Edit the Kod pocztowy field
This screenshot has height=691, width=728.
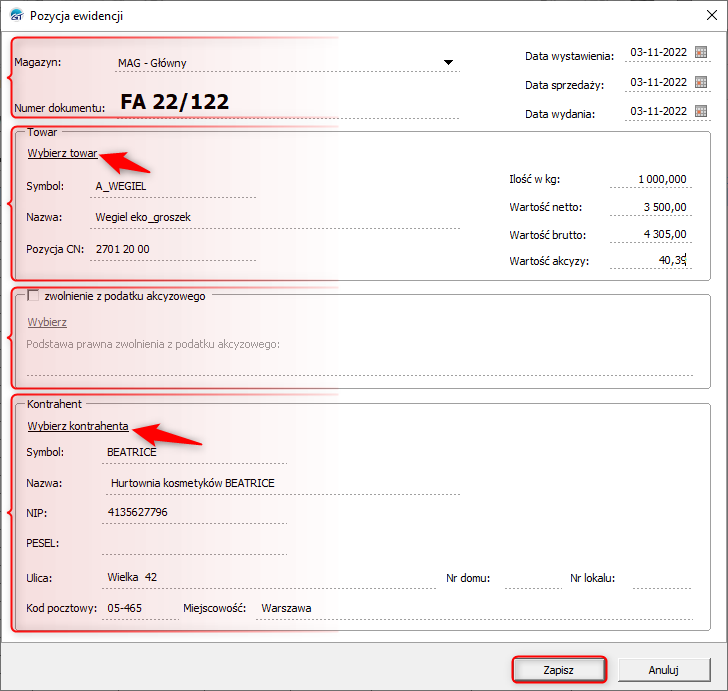click(x=140, y=609)
